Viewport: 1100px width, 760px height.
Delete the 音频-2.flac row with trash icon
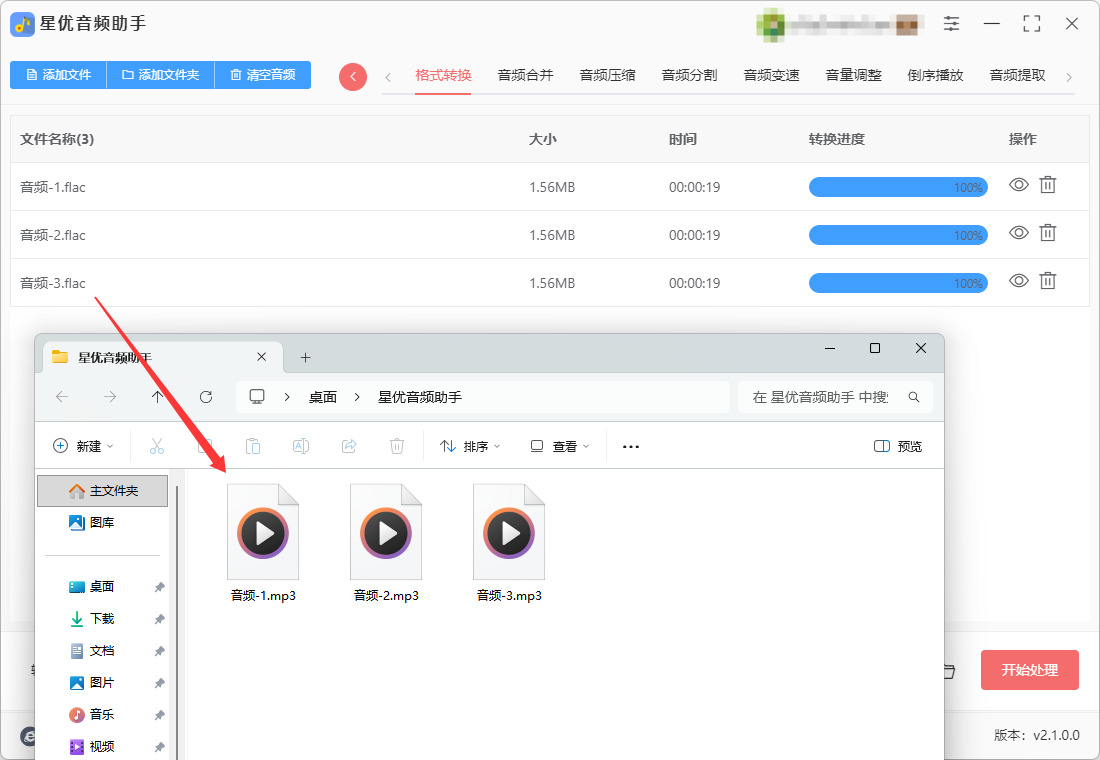pyautogui.click(x=1047, y=232)
